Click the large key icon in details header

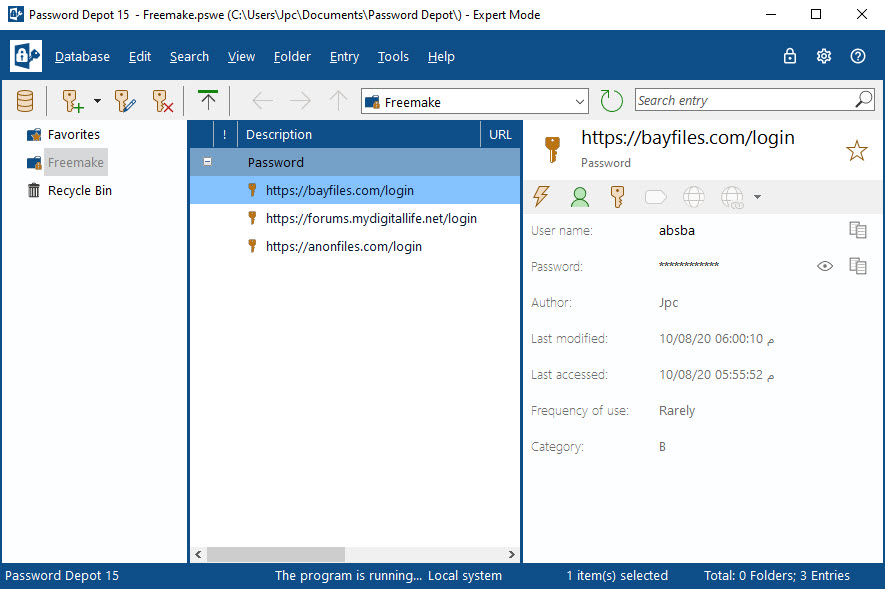click(552, 150)
